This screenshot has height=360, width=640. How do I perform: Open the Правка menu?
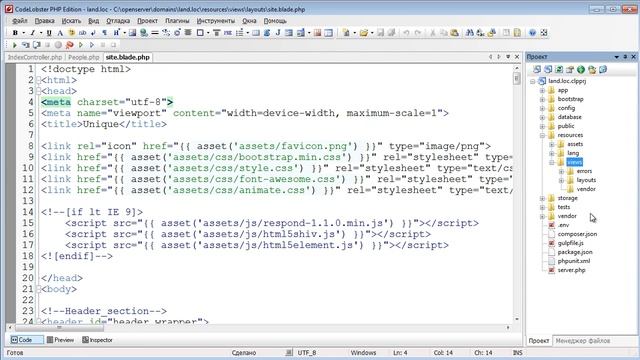coord(44,21)
